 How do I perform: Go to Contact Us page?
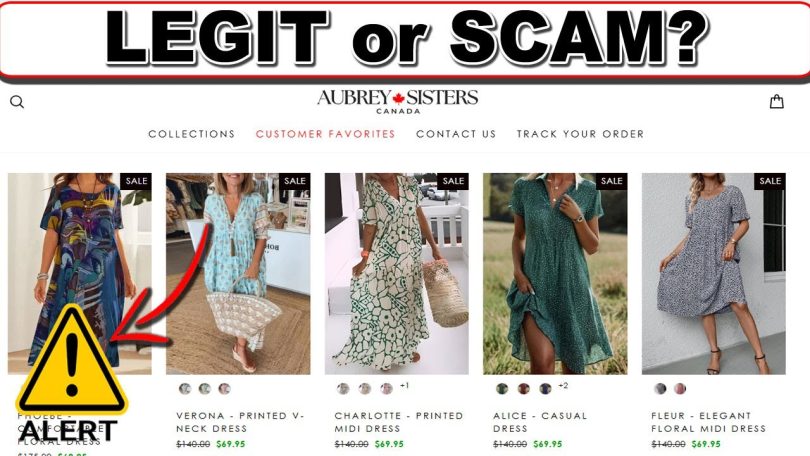(x=456, y=134)
